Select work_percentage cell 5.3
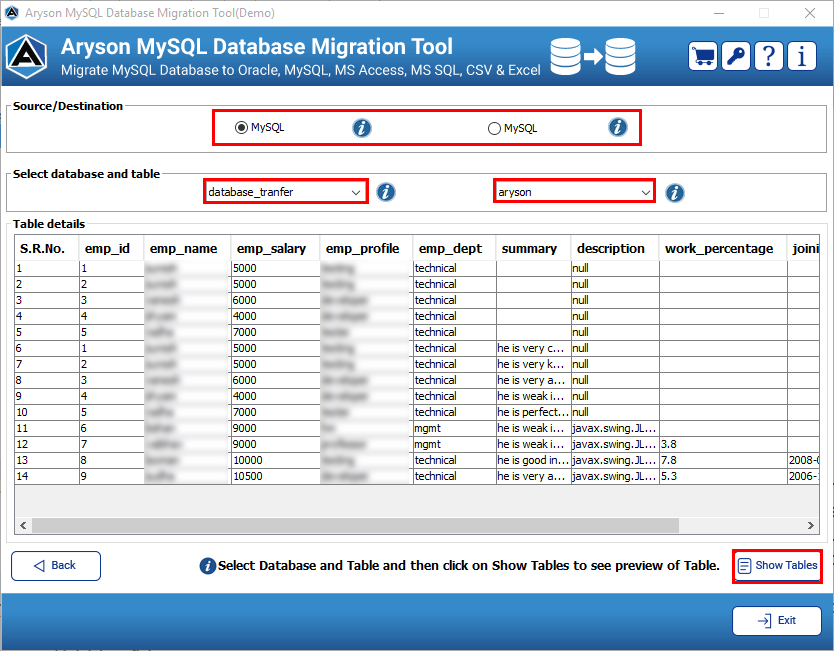834x651 pixels. [723, 476]
